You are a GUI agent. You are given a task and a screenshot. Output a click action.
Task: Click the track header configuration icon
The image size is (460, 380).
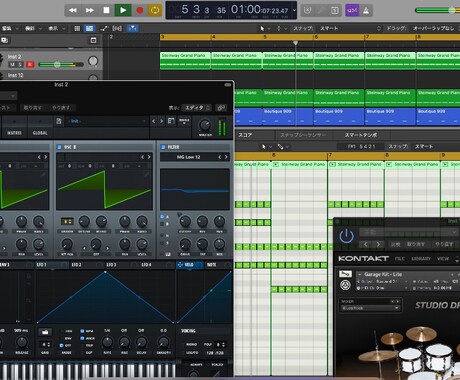point(94,40)
